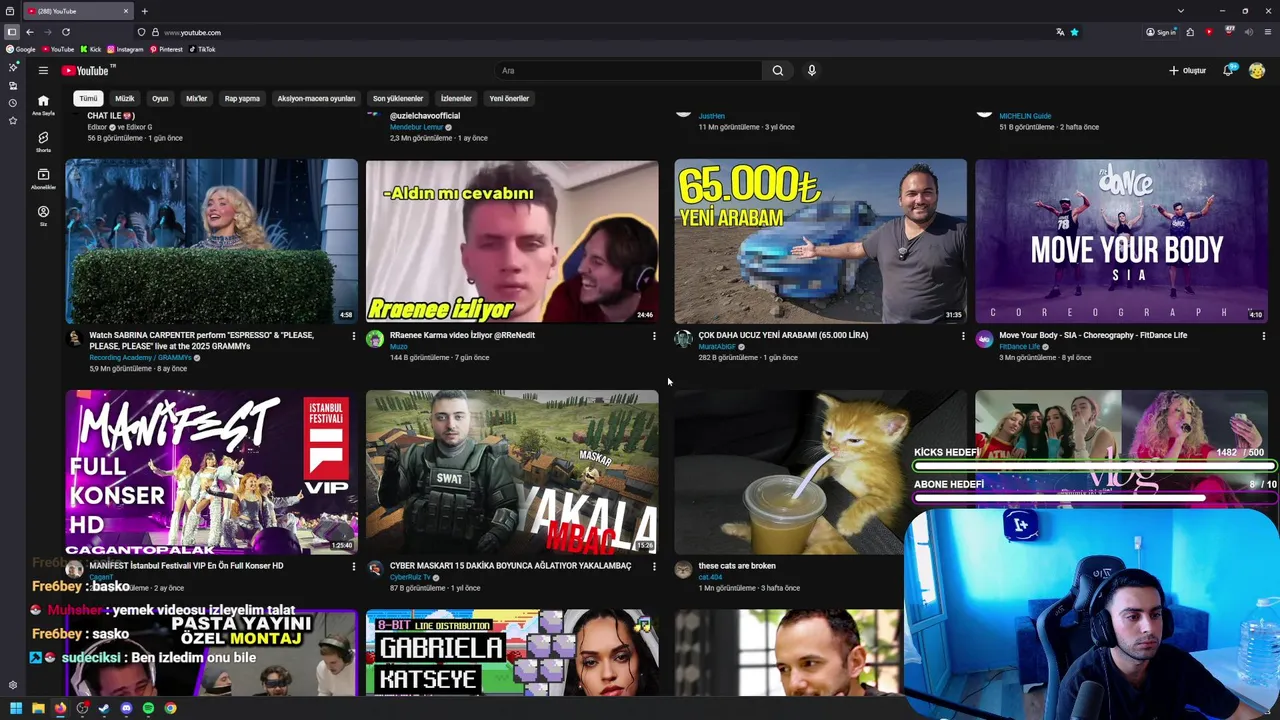Open Pinterest bookmark
The width and height of the screenshot is (1280, 720).
(x=166, y=49)
